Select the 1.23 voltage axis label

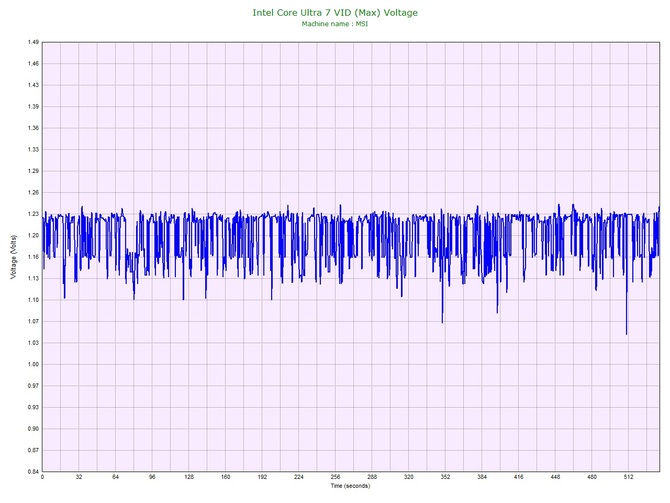click(33, 214)
